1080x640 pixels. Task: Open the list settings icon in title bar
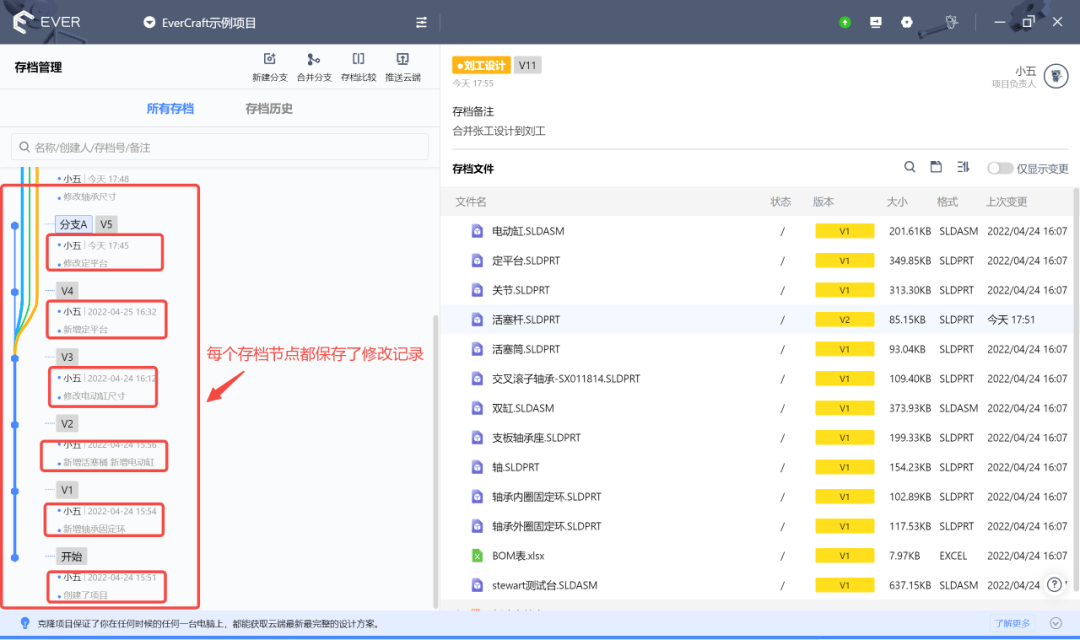point(422,23)
